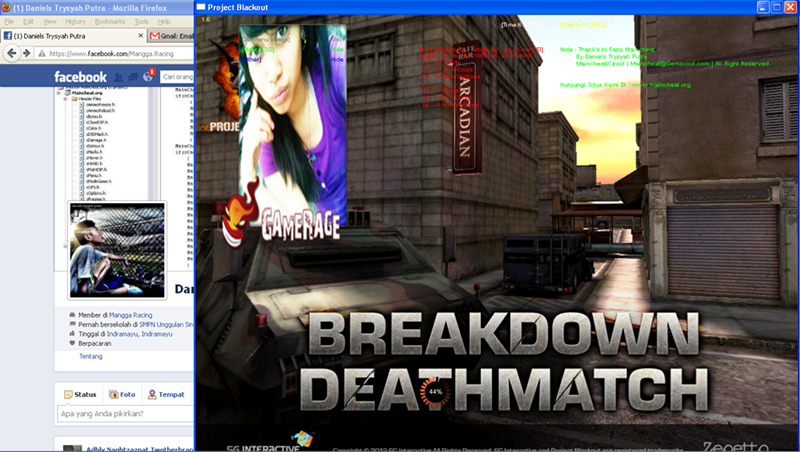This screenshot has width=800, height=452.
Task: Click the 'Member di' group icon
Action: 72,315
